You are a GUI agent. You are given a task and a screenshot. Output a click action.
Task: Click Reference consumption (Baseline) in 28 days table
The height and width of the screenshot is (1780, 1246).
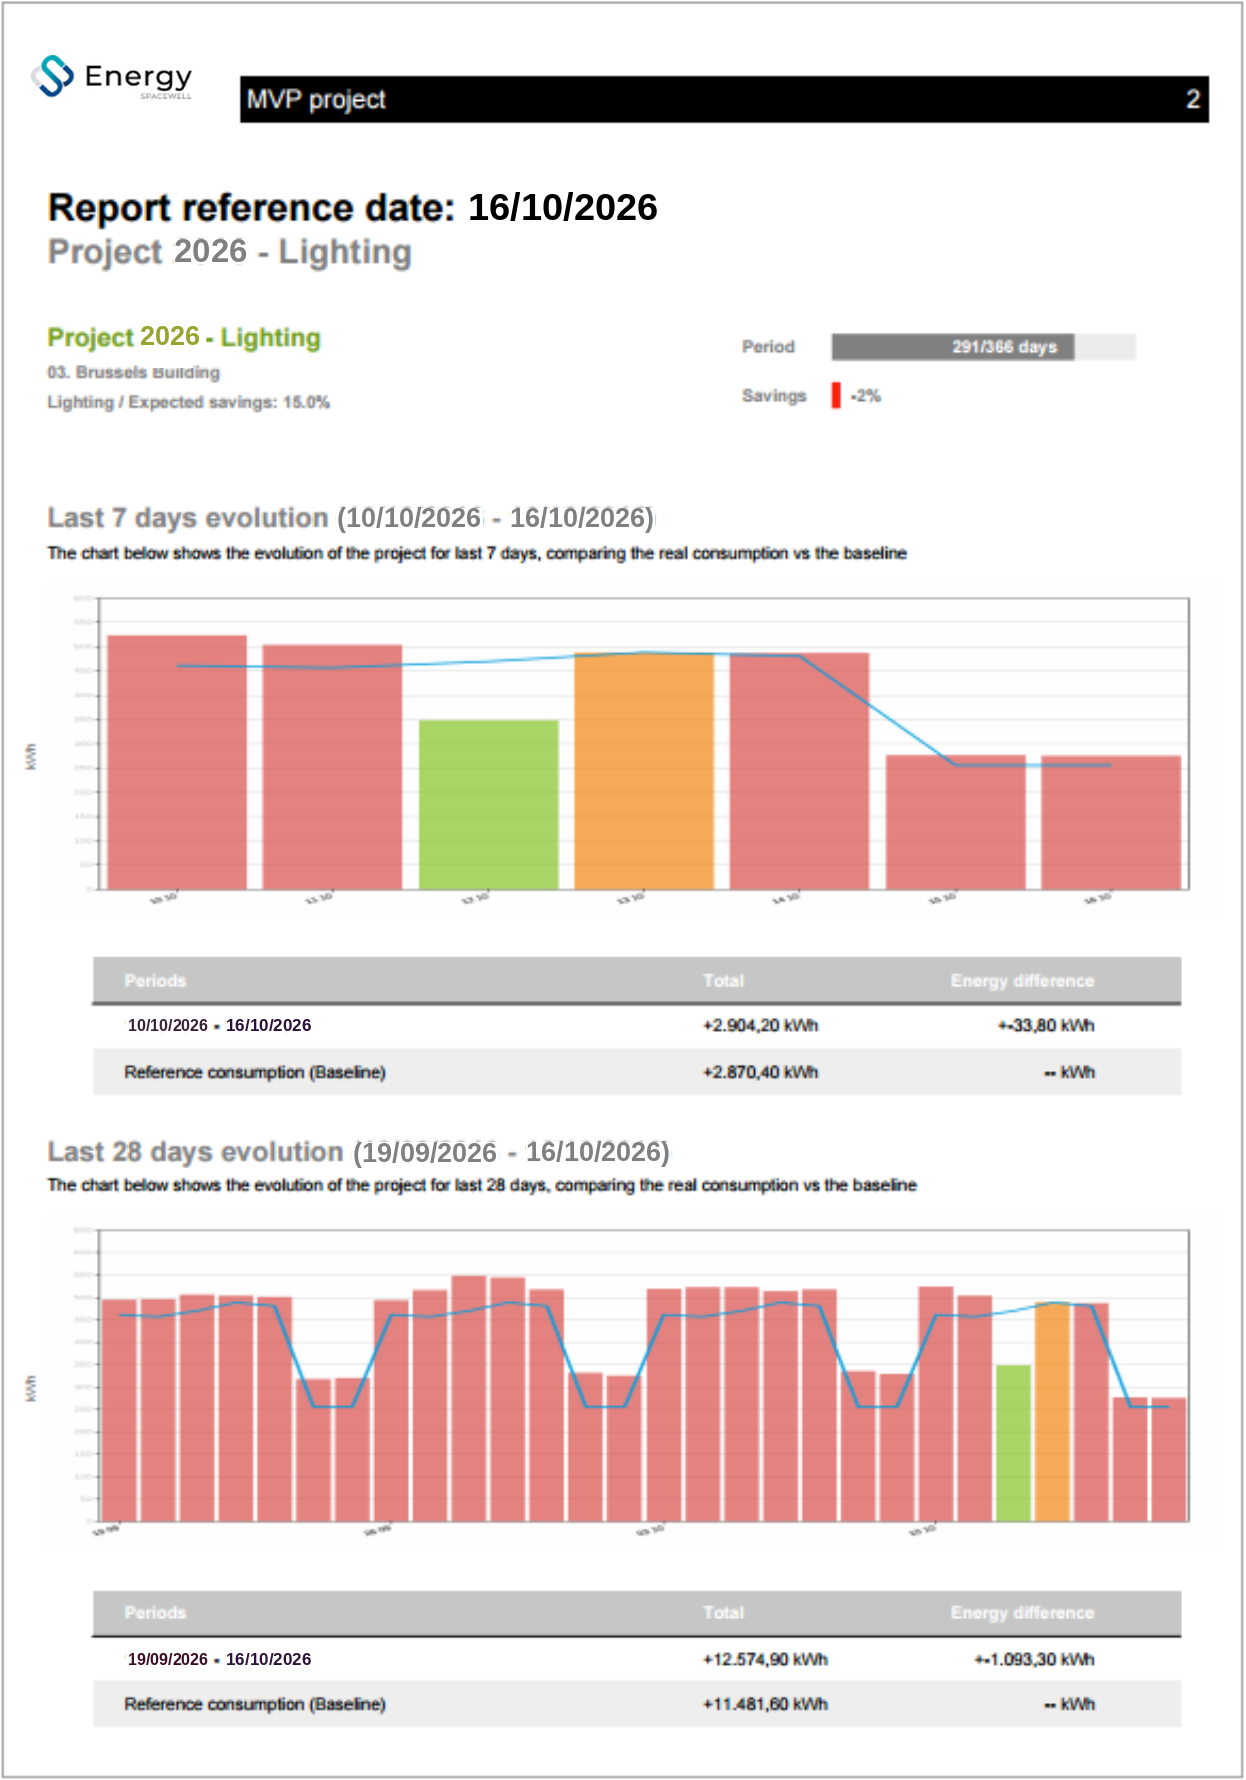255,1704
